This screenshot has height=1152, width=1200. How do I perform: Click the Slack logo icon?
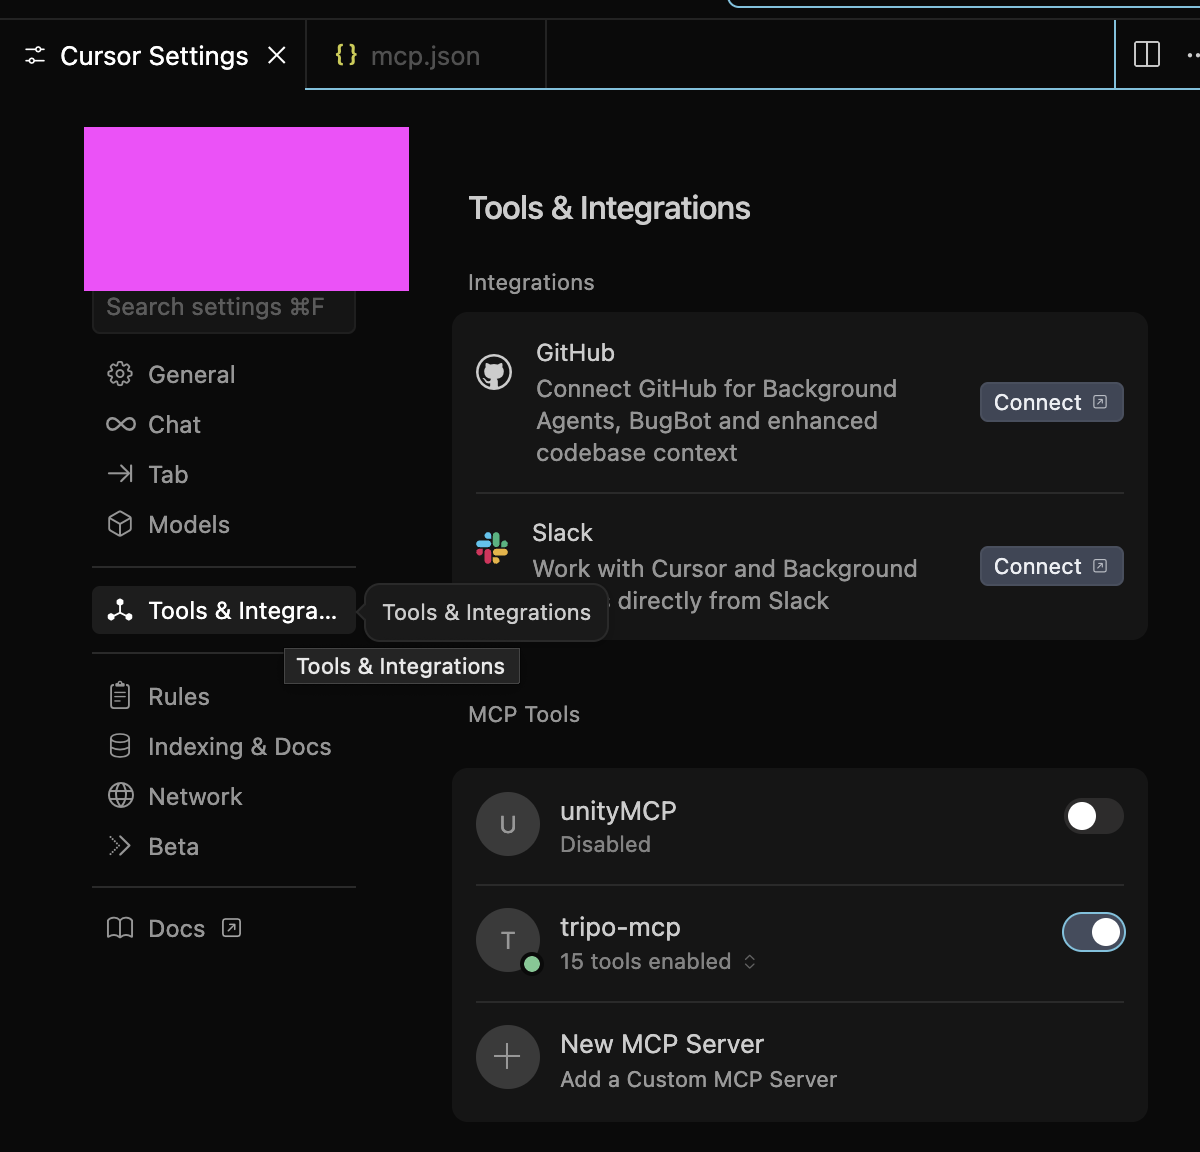click(492, 548)
